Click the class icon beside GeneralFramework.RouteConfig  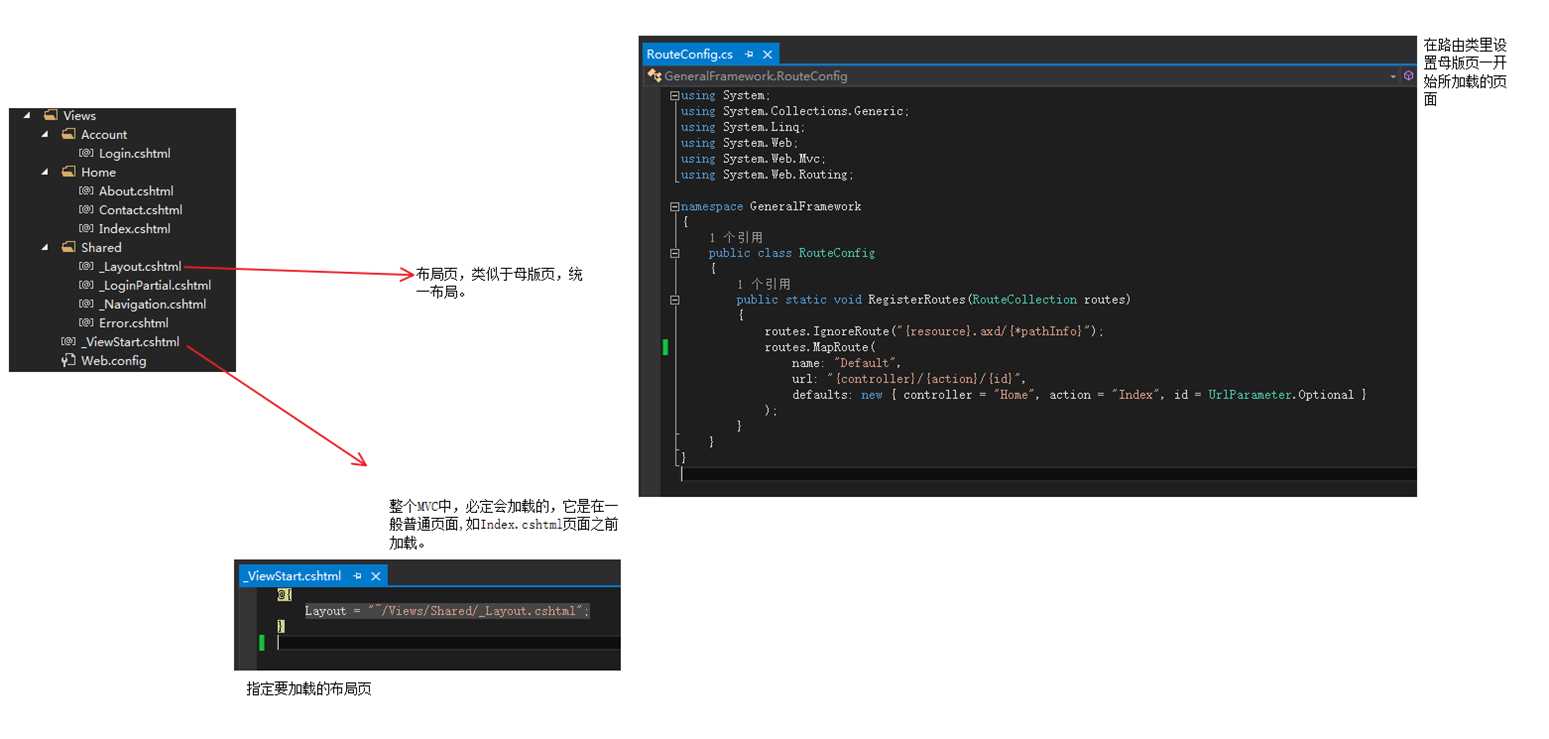point(654,76)
